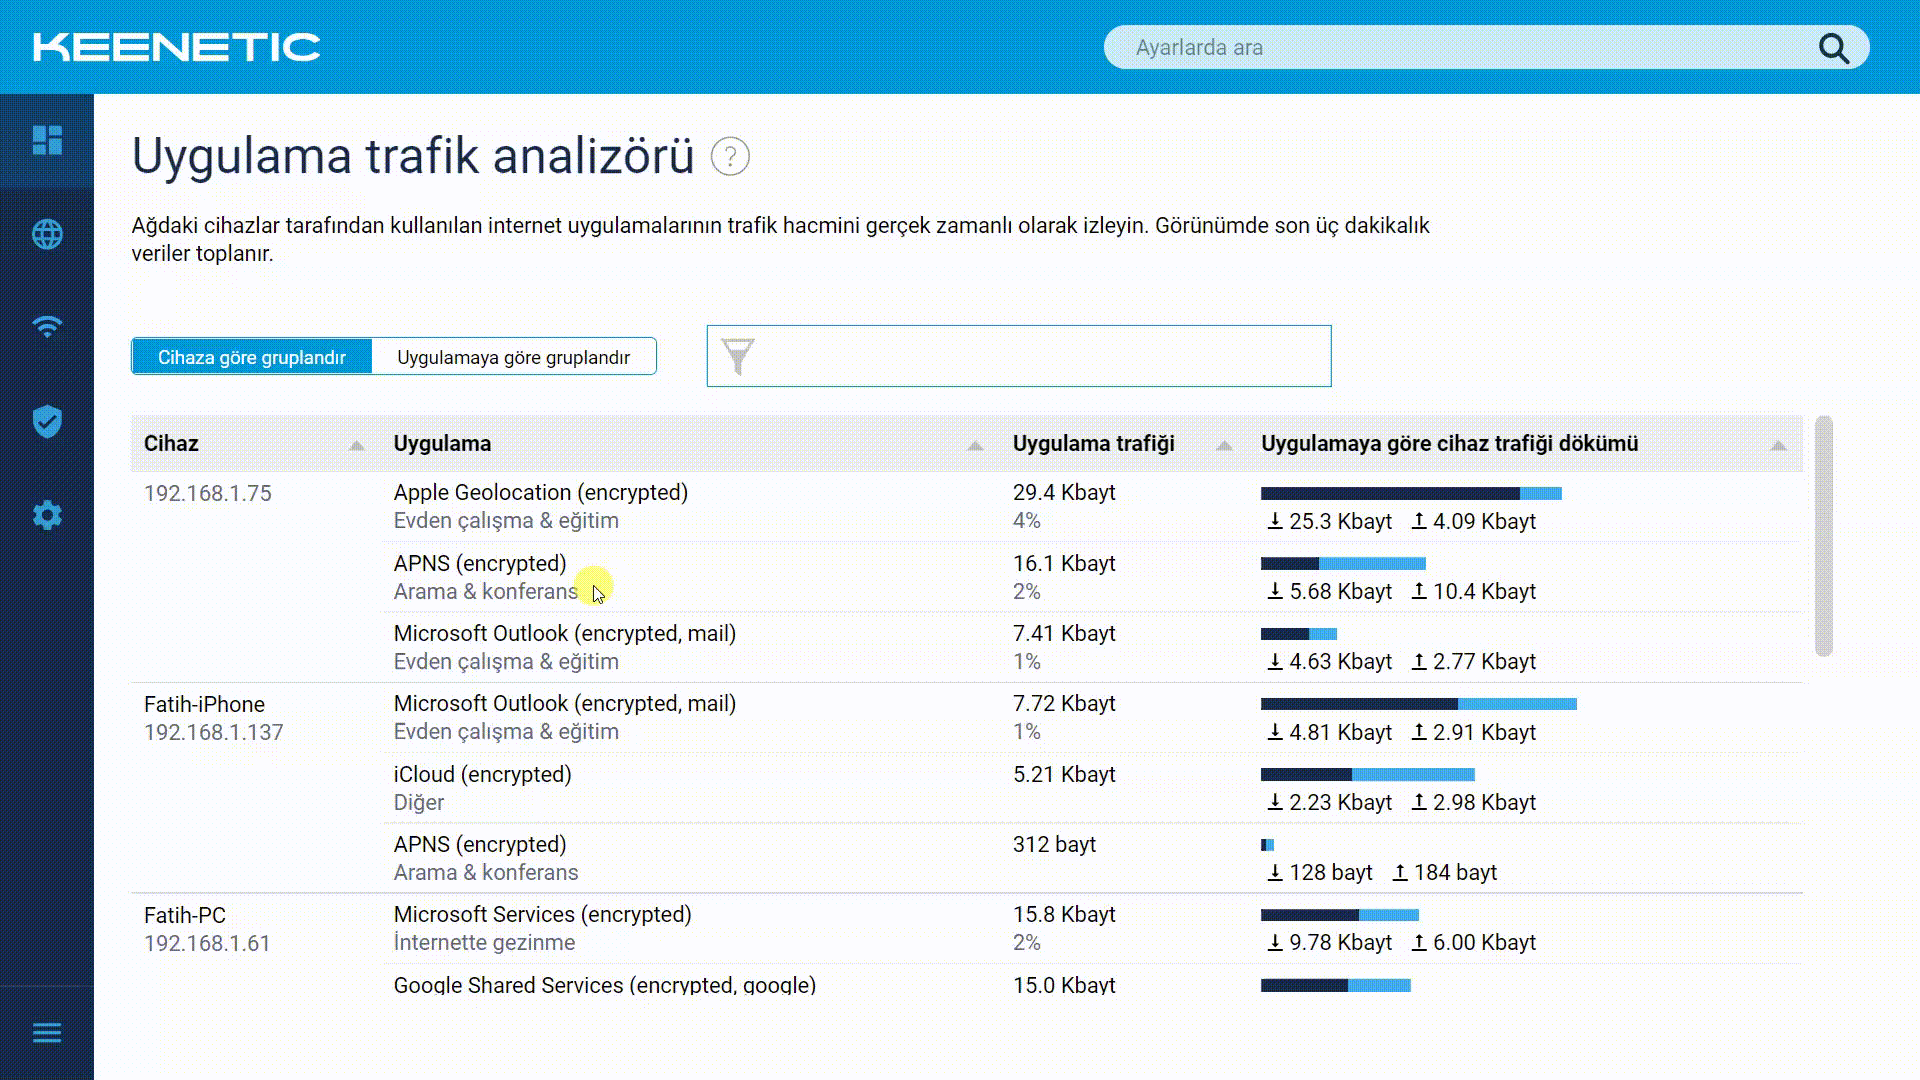This screenshot has width=1920, height=1080.
Task: Click the 7.41 Kbayt traffic value
Action: click(1064, 634)
